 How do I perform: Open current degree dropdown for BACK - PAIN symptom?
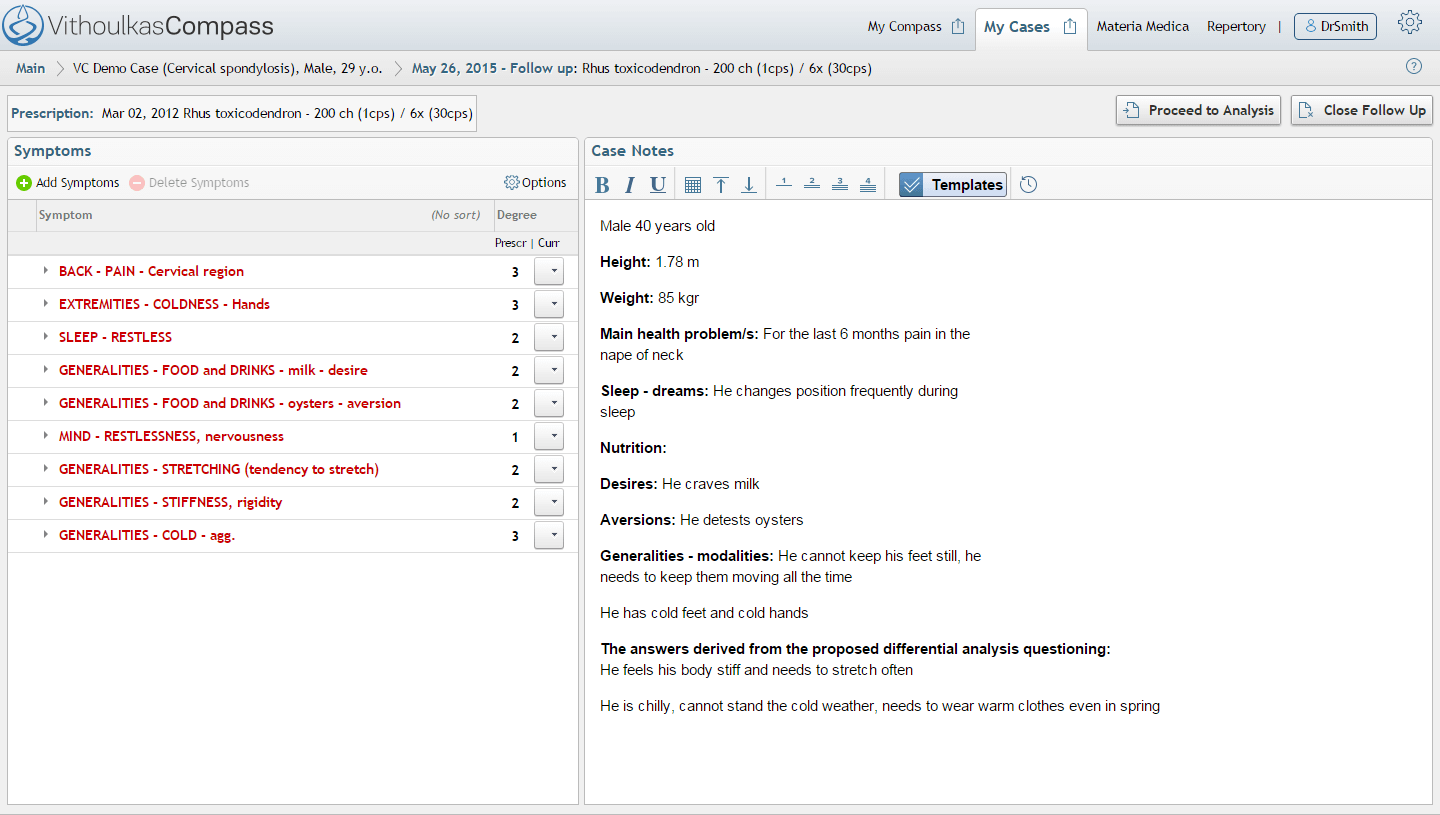click(x=549, y=272)
